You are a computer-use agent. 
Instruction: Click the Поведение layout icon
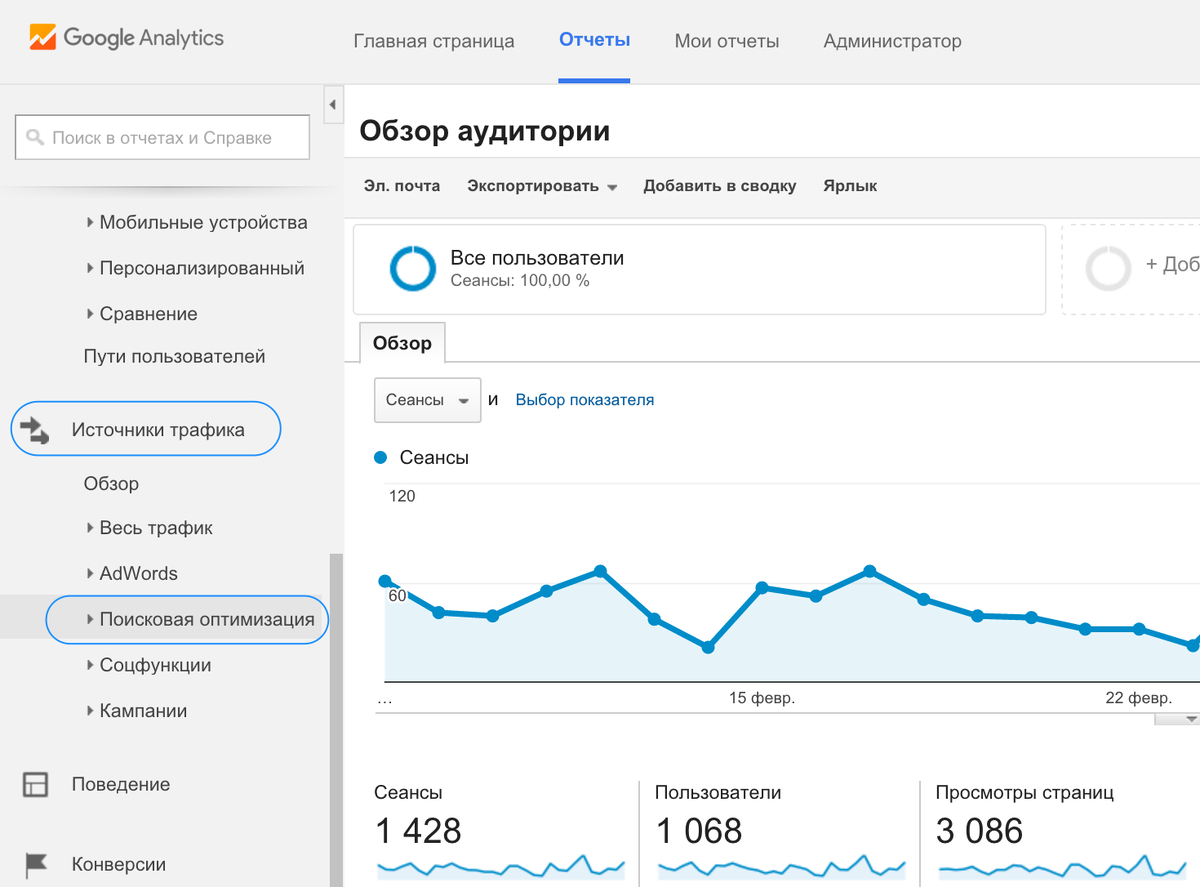(35, 784)
